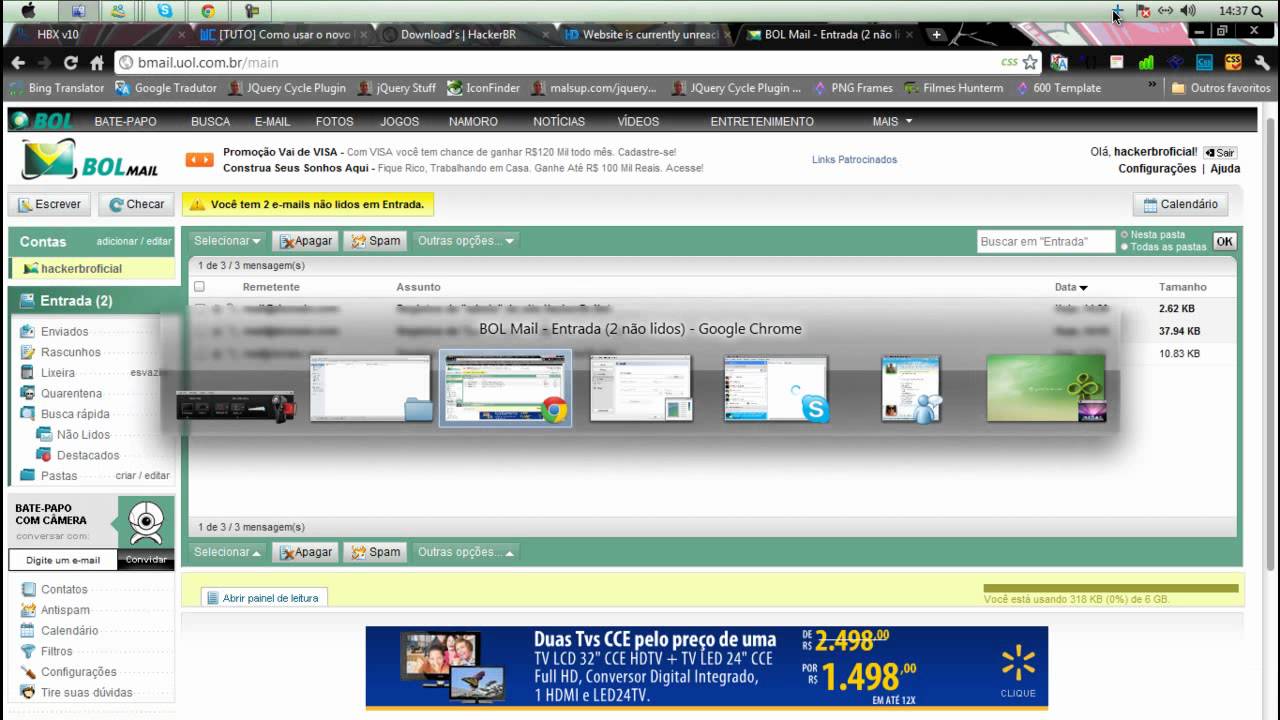Click Chrome reload page icon
The width and height of the screenshot is (1280, 720).
point(70,62)
